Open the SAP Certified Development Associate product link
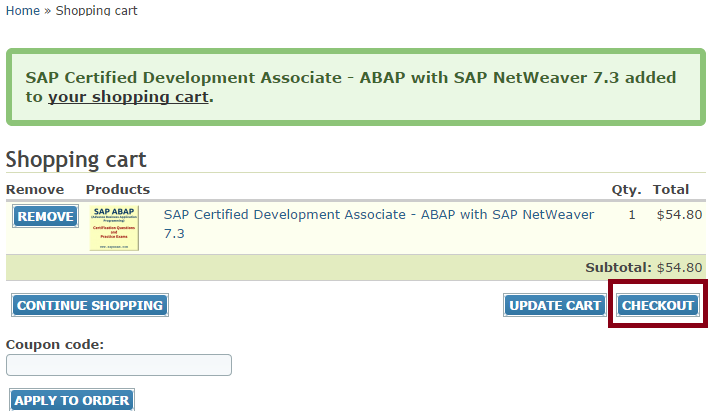The height and width of the screenshot is (420, 712). 379,224
